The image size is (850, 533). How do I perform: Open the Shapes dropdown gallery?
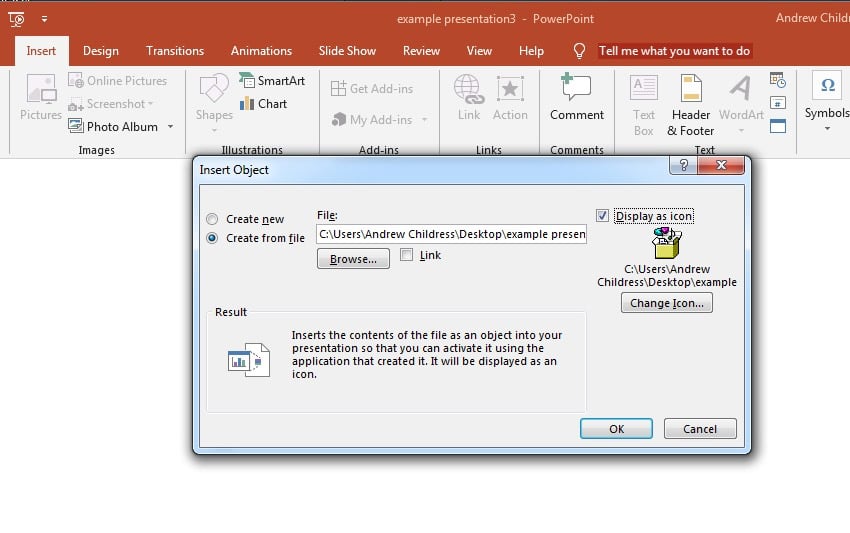tap(214, 100)
